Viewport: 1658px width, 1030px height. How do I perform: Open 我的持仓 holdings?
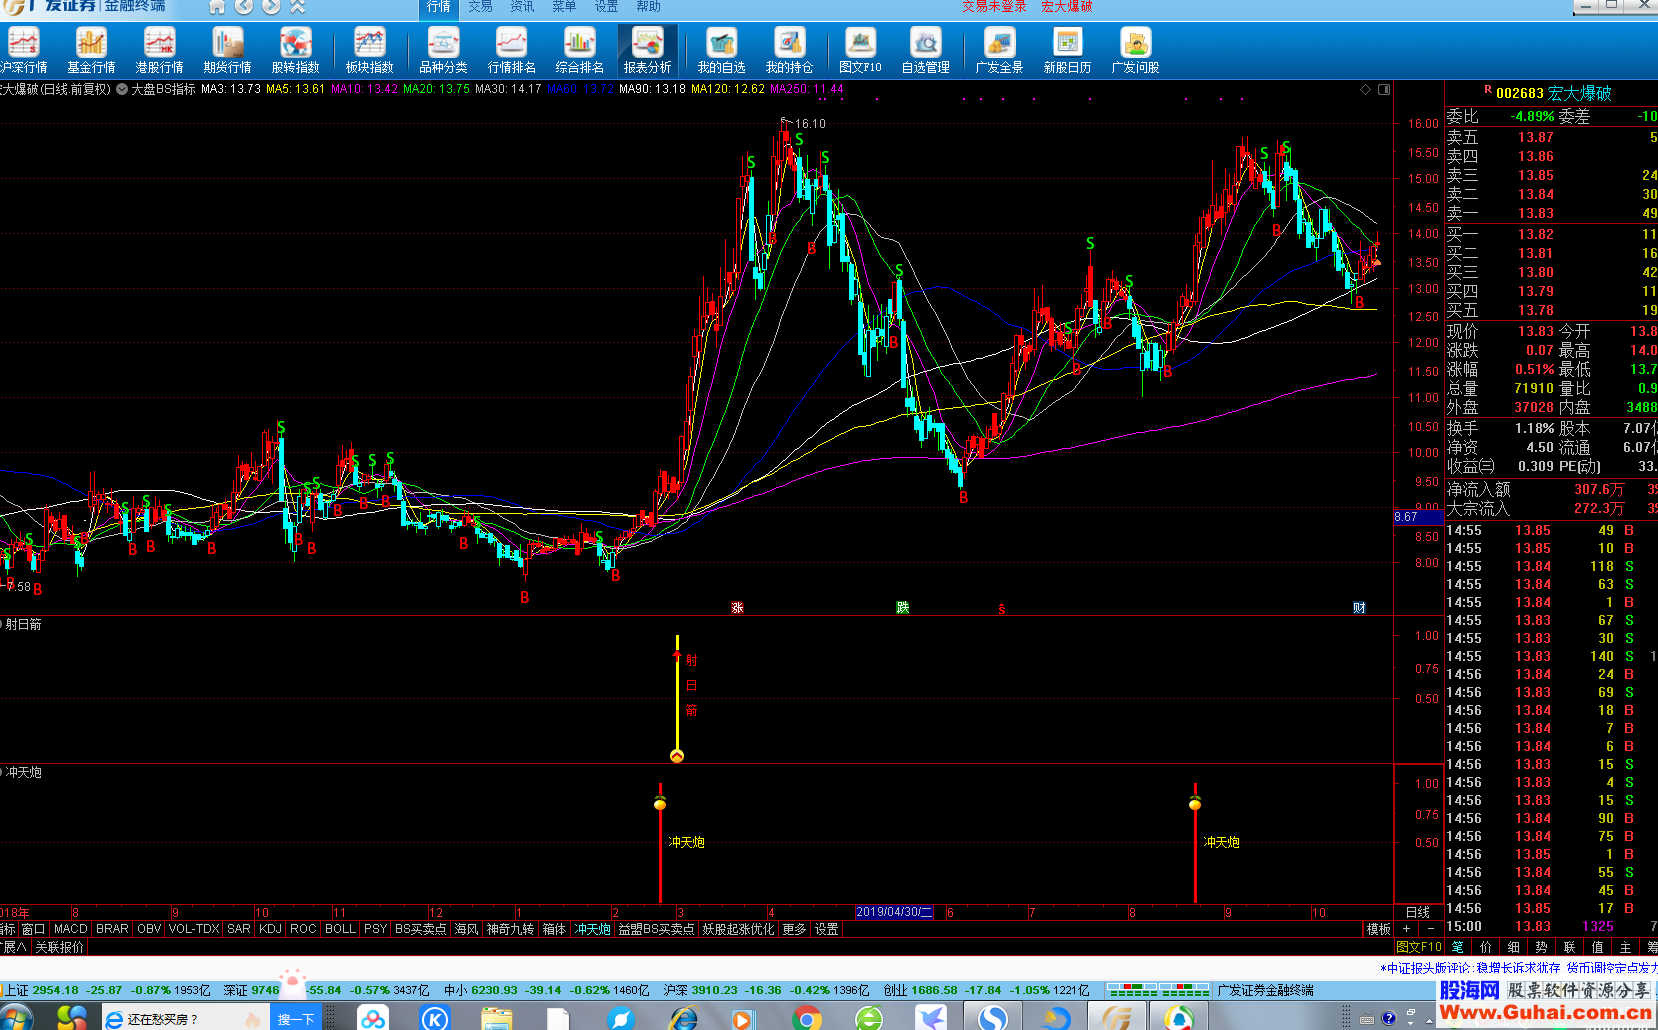789,51
